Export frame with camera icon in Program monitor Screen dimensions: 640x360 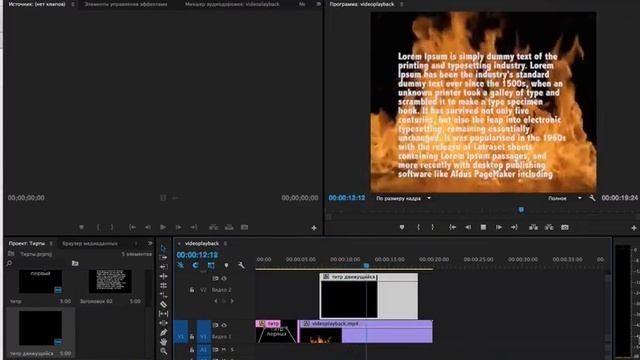click(564, 227)
